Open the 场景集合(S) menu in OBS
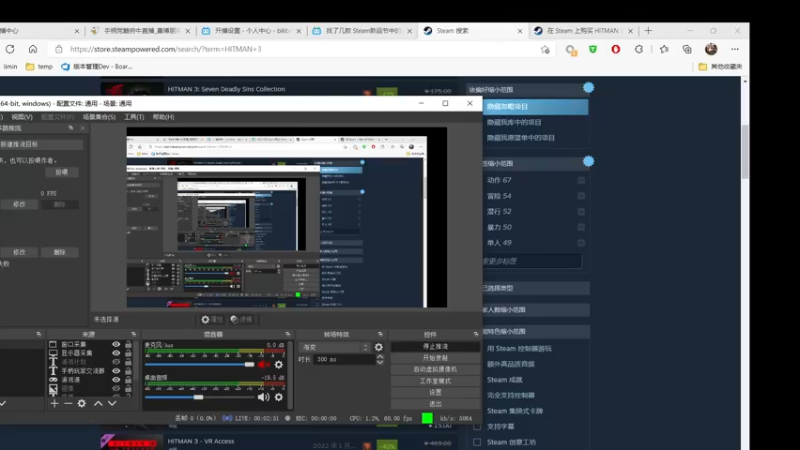The height and width of the screenshot is (450, 800). pos(99,117)
